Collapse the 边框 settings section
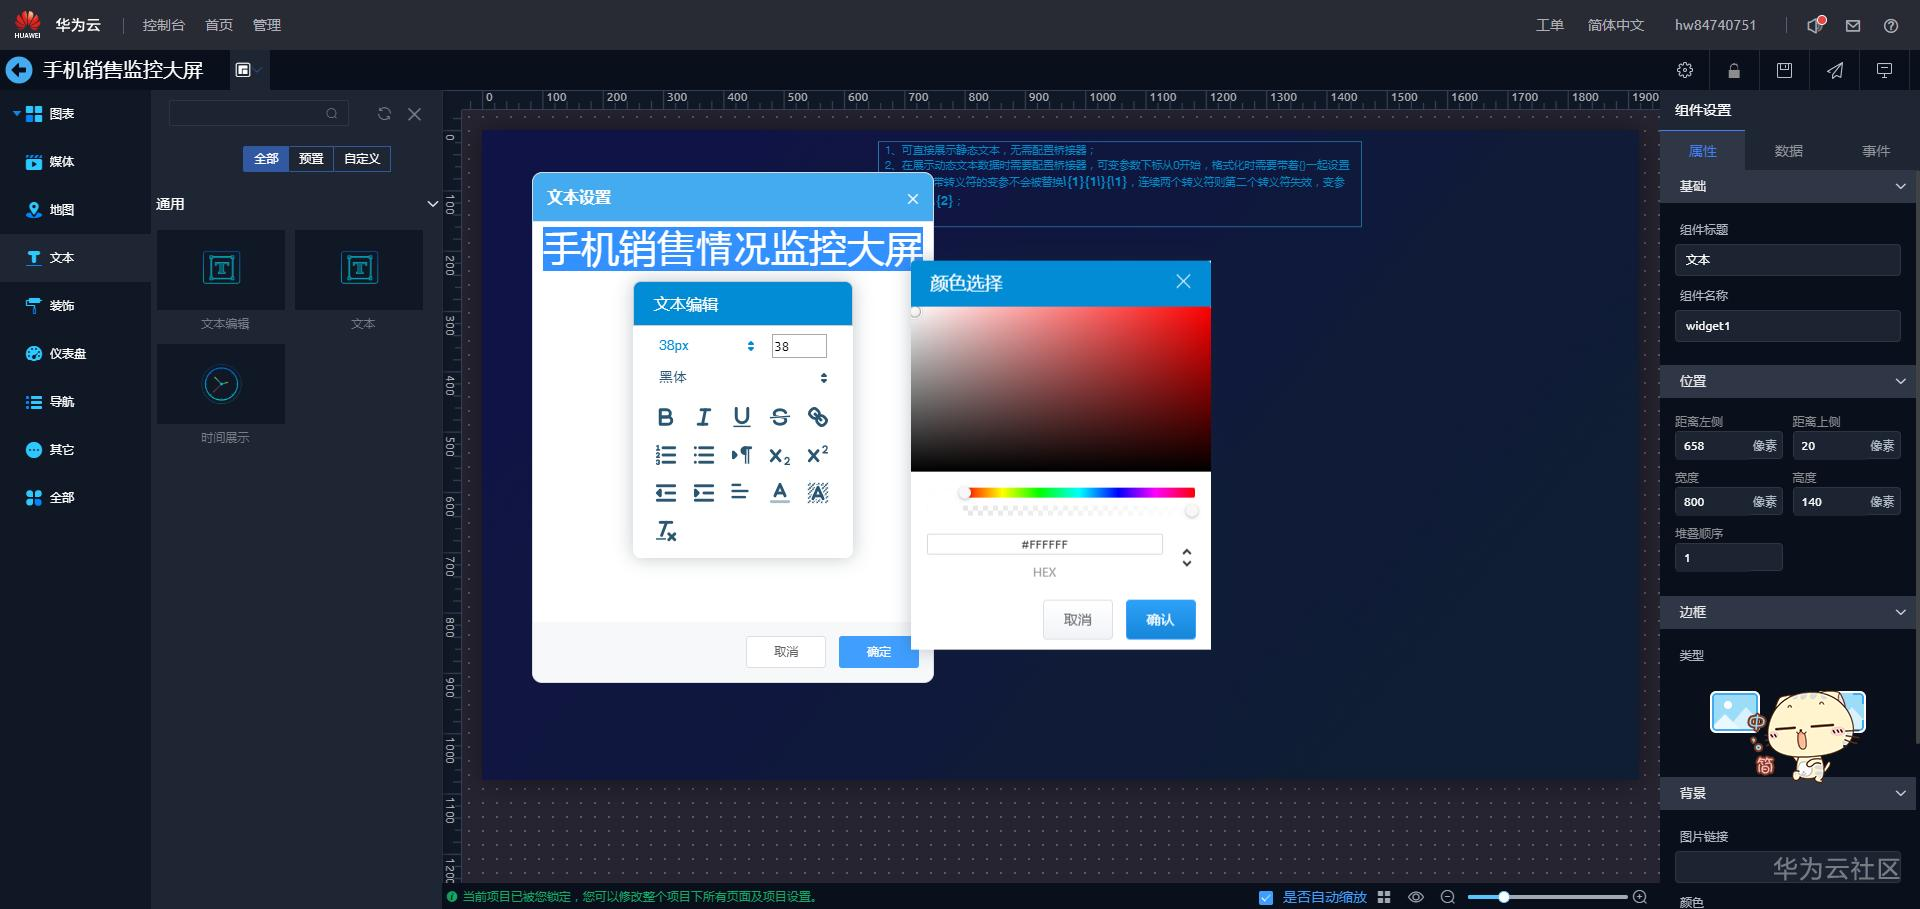Viewport: 1920px width, 909px height. click(x=1900, y=612)
